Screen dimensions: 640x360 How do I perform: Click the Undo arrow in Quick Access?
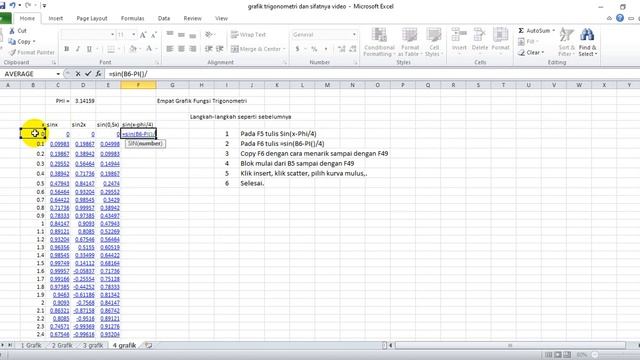point(13,5)
